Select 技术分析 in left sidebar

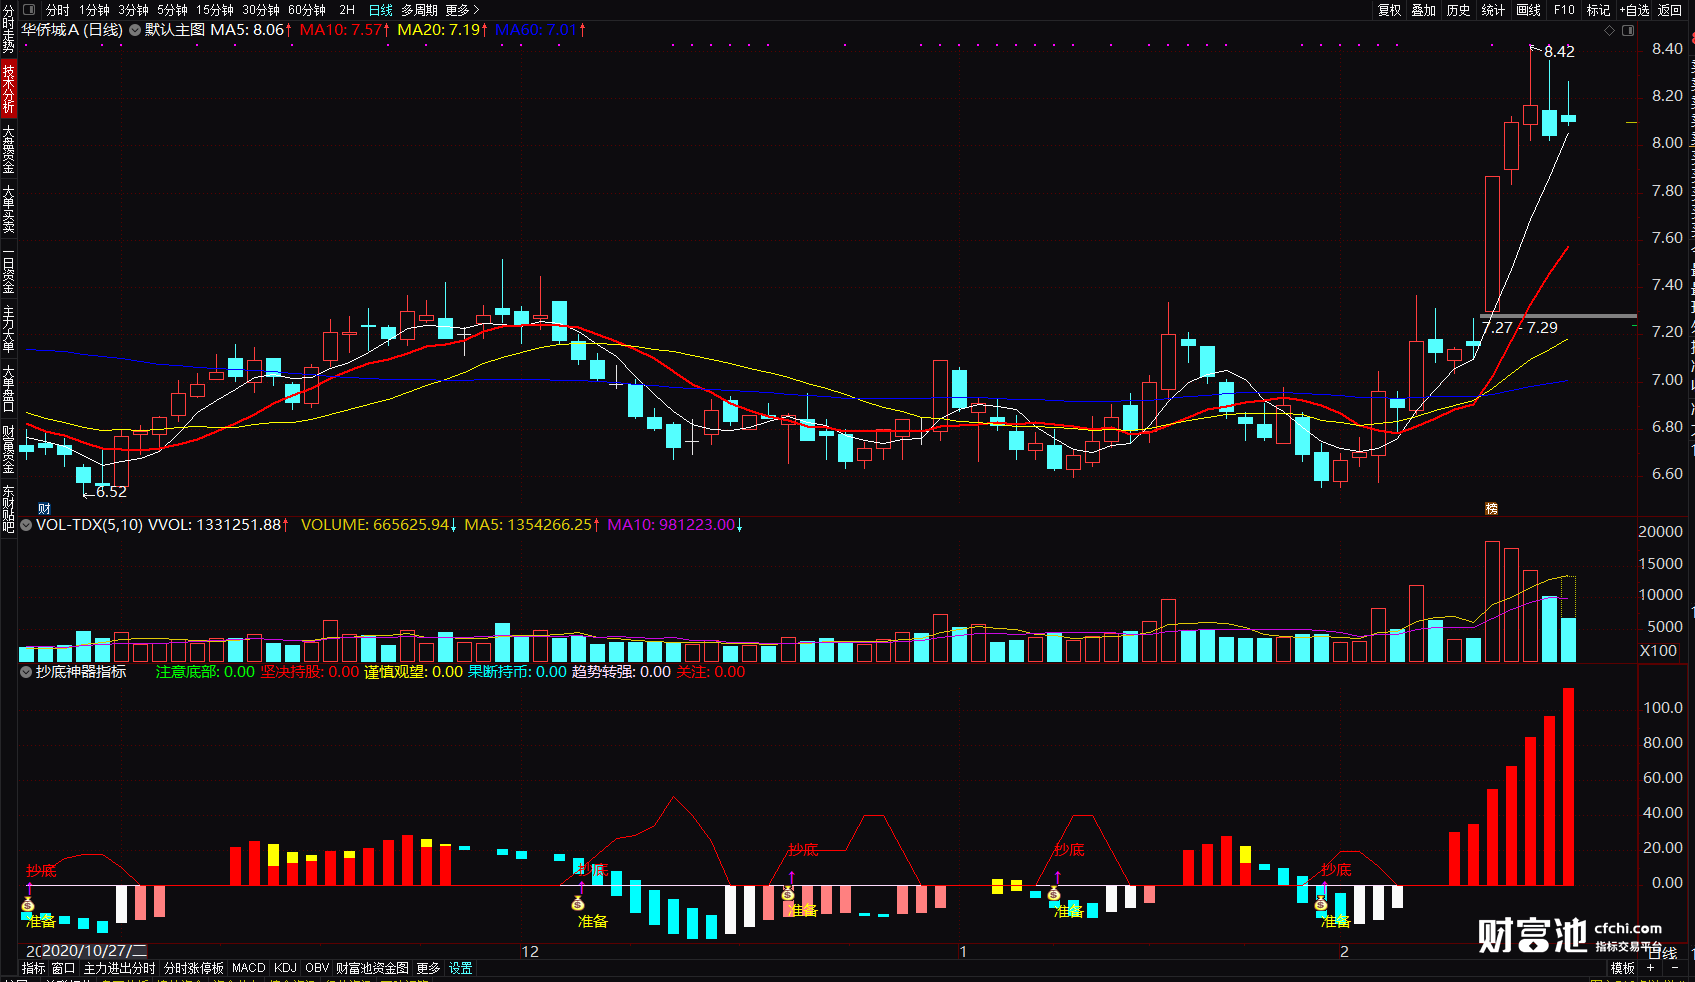point(8,88)
